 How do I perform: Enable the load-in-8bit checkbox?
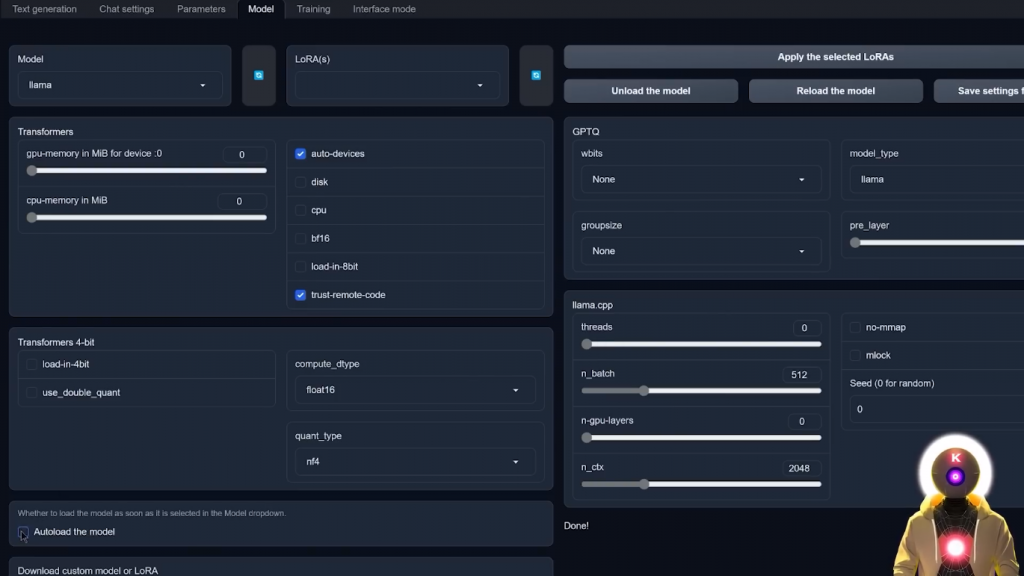[301, 267]
